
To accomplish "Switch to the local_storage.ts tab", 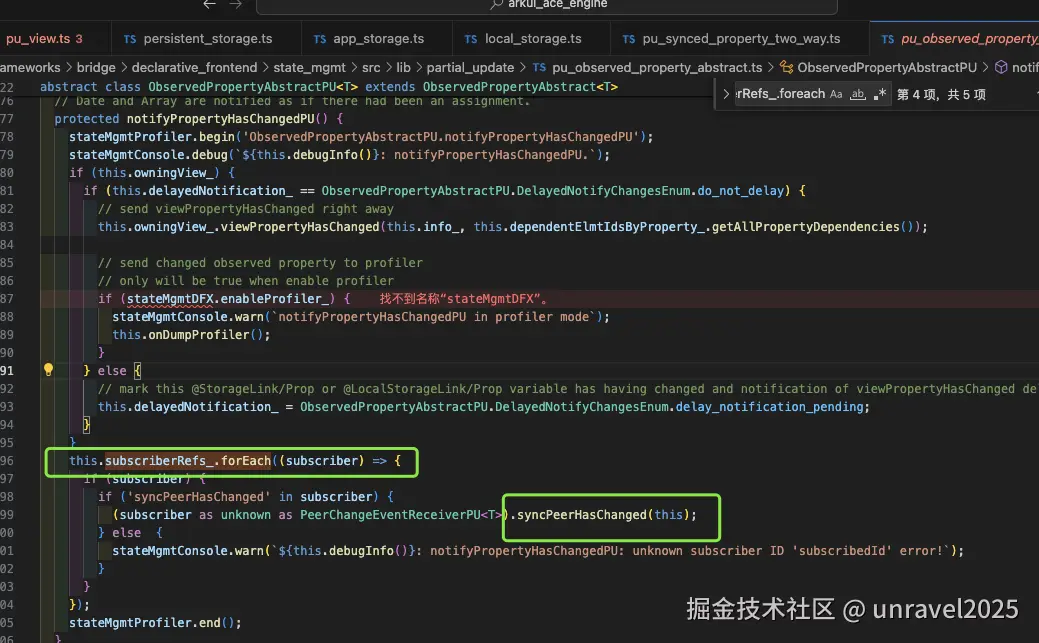I will coord(532,38).
